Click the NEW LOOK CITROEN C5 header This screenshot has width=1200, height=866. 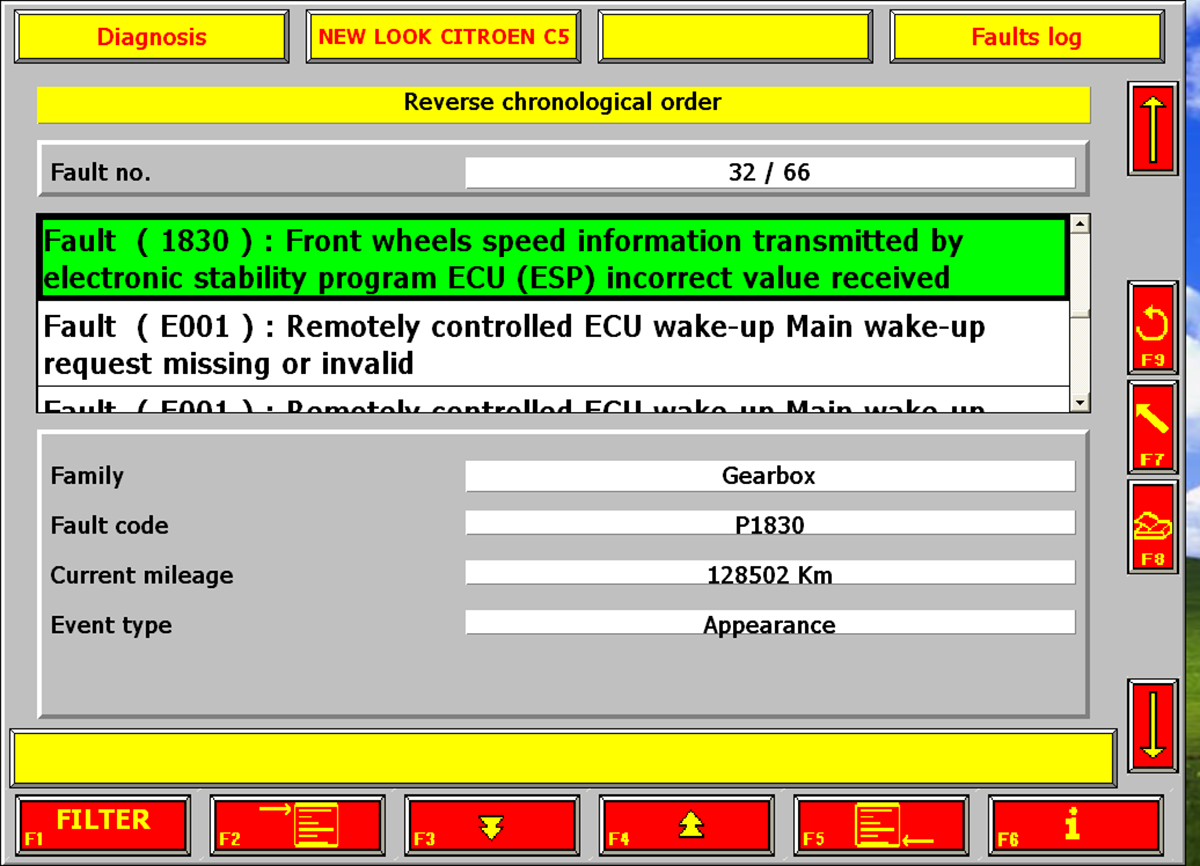(444, 37)
